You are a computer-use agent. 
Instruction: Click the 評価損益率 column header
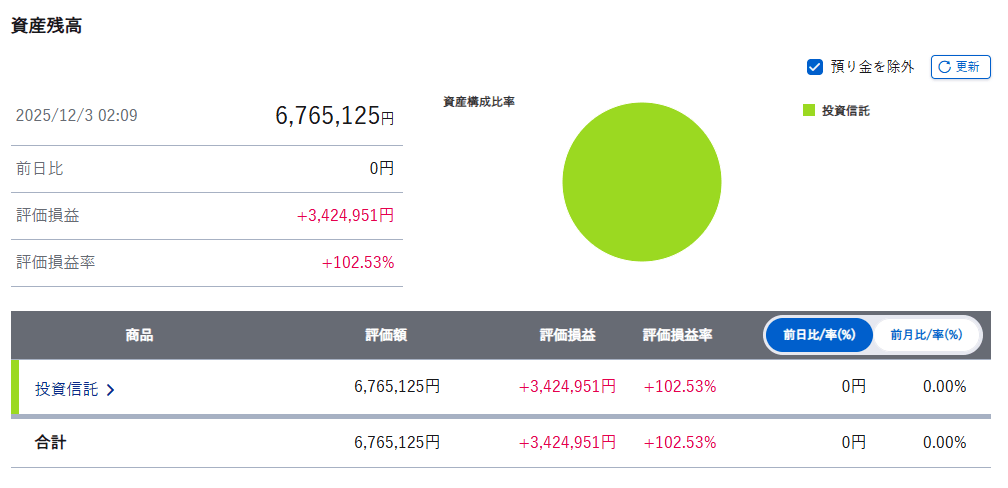677,335
